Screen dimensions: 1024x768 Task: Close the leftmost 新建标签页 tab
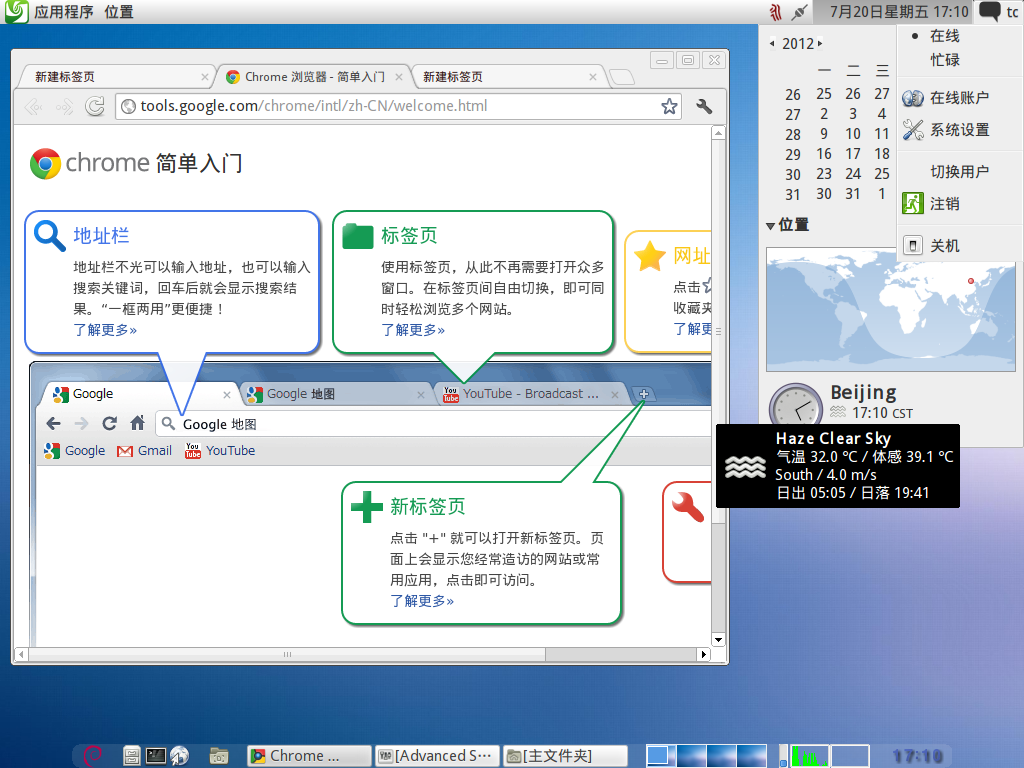pos(204,77)
